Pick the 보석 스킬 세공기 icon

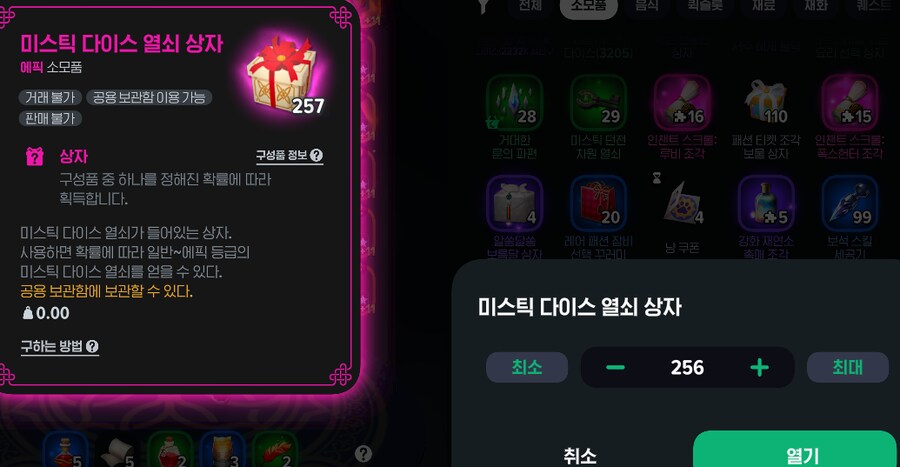pos(849,204)
